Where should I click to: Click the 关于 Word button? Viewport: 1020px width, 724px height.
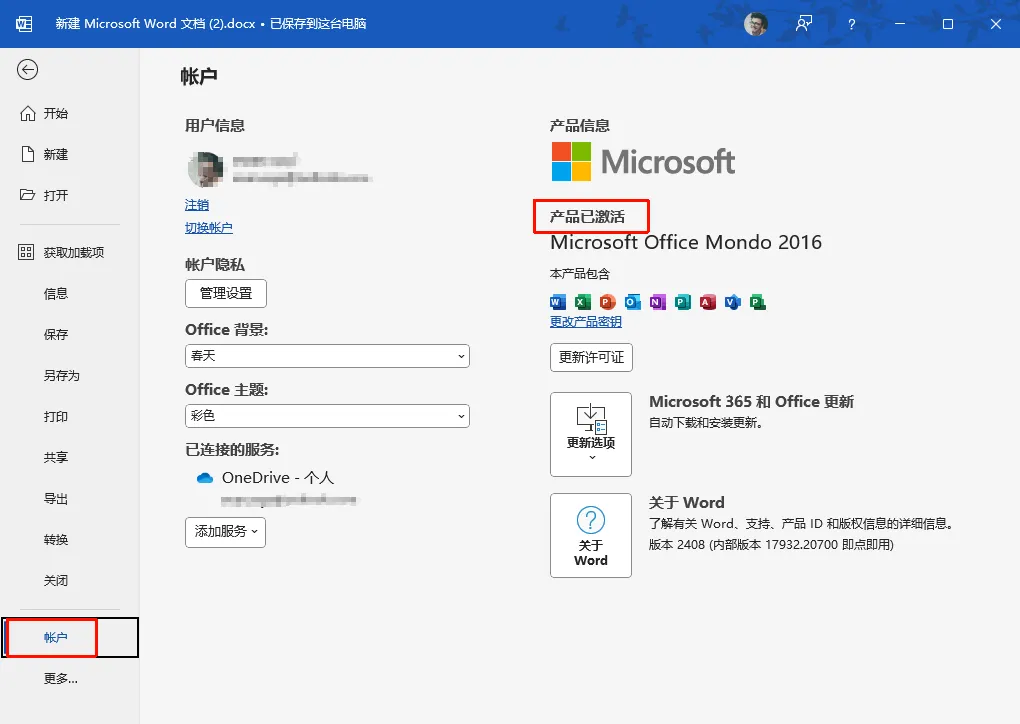click(591, 535)
